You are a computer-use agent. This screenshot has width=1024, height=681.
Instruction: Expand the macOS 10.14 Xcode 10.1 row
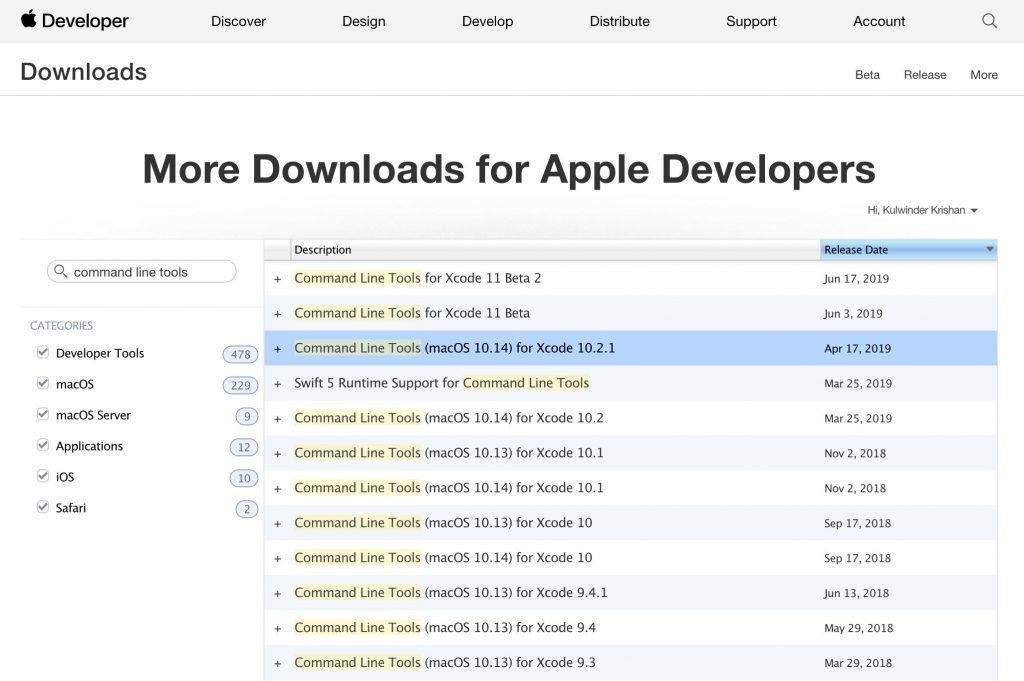pos(278,488)
